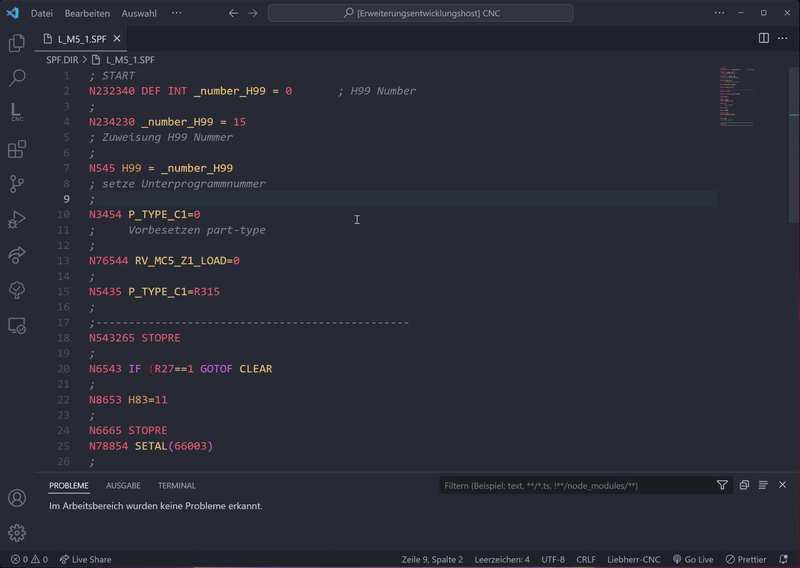Open errors and warnings status item
Image resolution: width=800 pixels, height=568 pixels.
(x=30, y=559)
